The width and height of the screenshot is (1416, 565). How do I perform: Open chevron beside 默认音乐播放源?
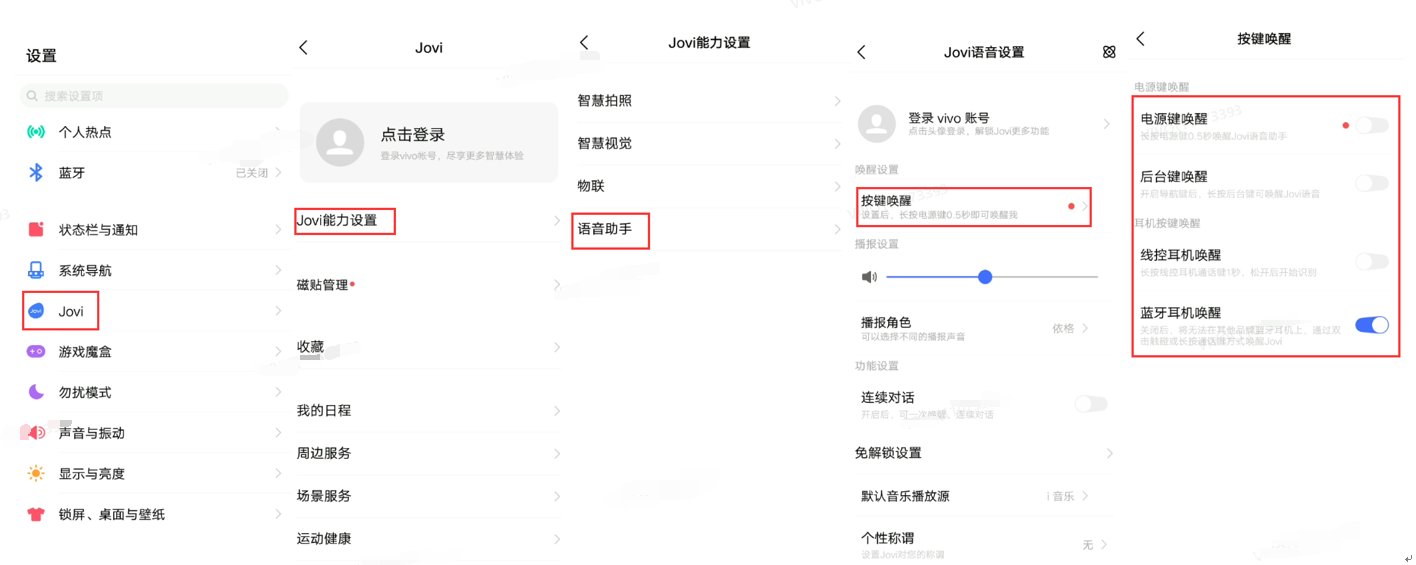click(1085, 496)
